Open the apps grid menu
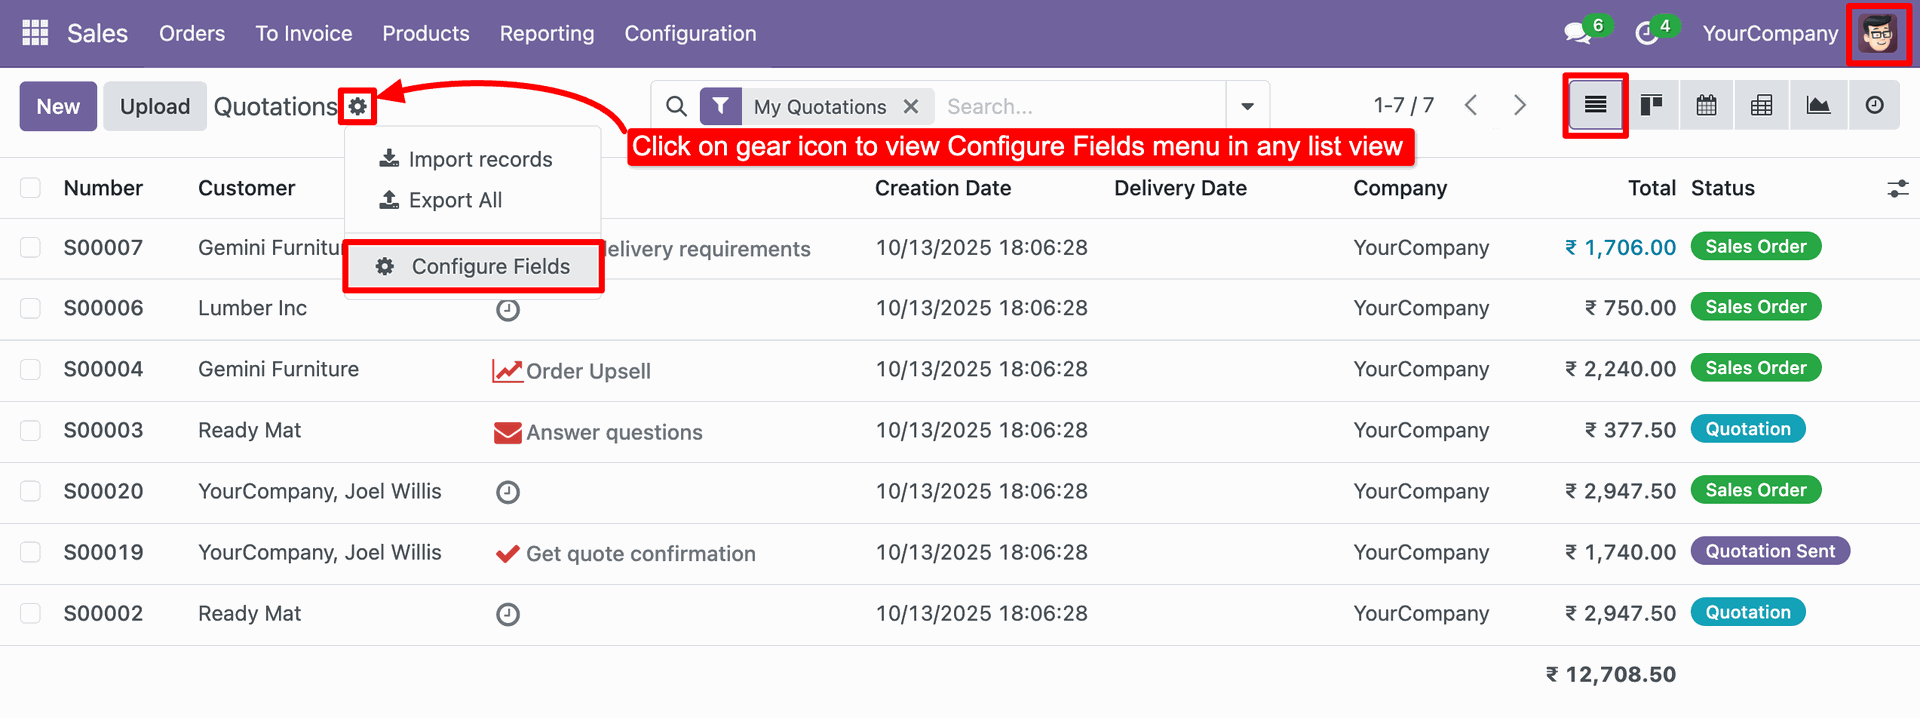This screenshot has height=718, width=1920. (35, 33)
